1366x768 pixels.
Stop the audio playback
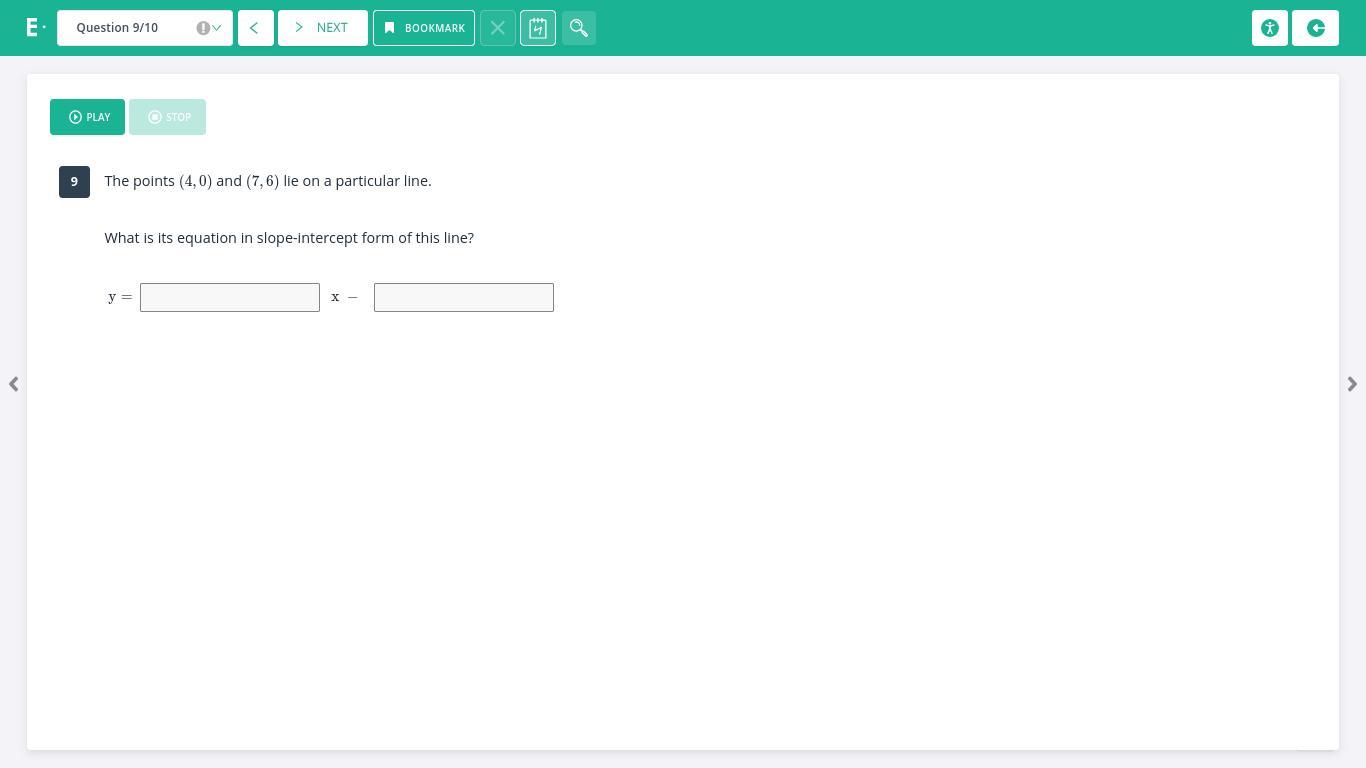(x=167, y=117)
